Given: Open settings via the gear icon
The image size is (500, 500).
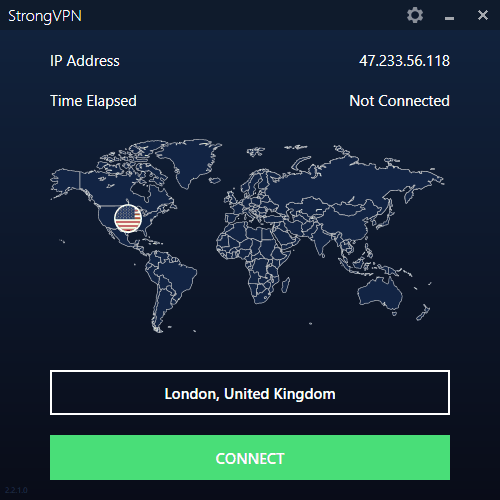Looking at the screenshot, I should pos(415,15).
